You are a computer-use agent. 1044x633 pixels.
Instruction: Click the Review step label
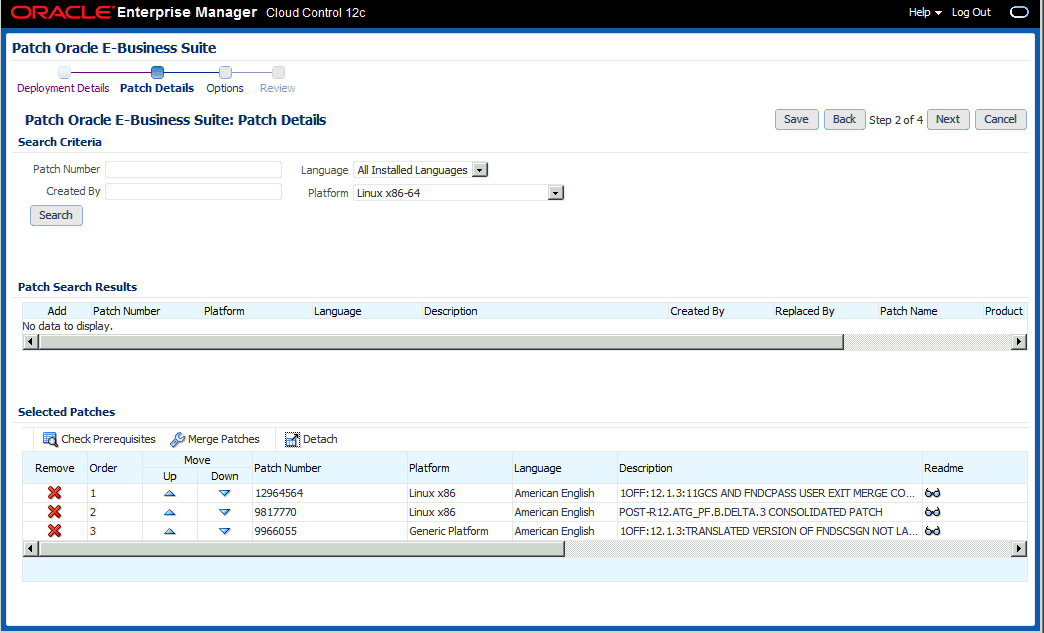click(278, 88)
